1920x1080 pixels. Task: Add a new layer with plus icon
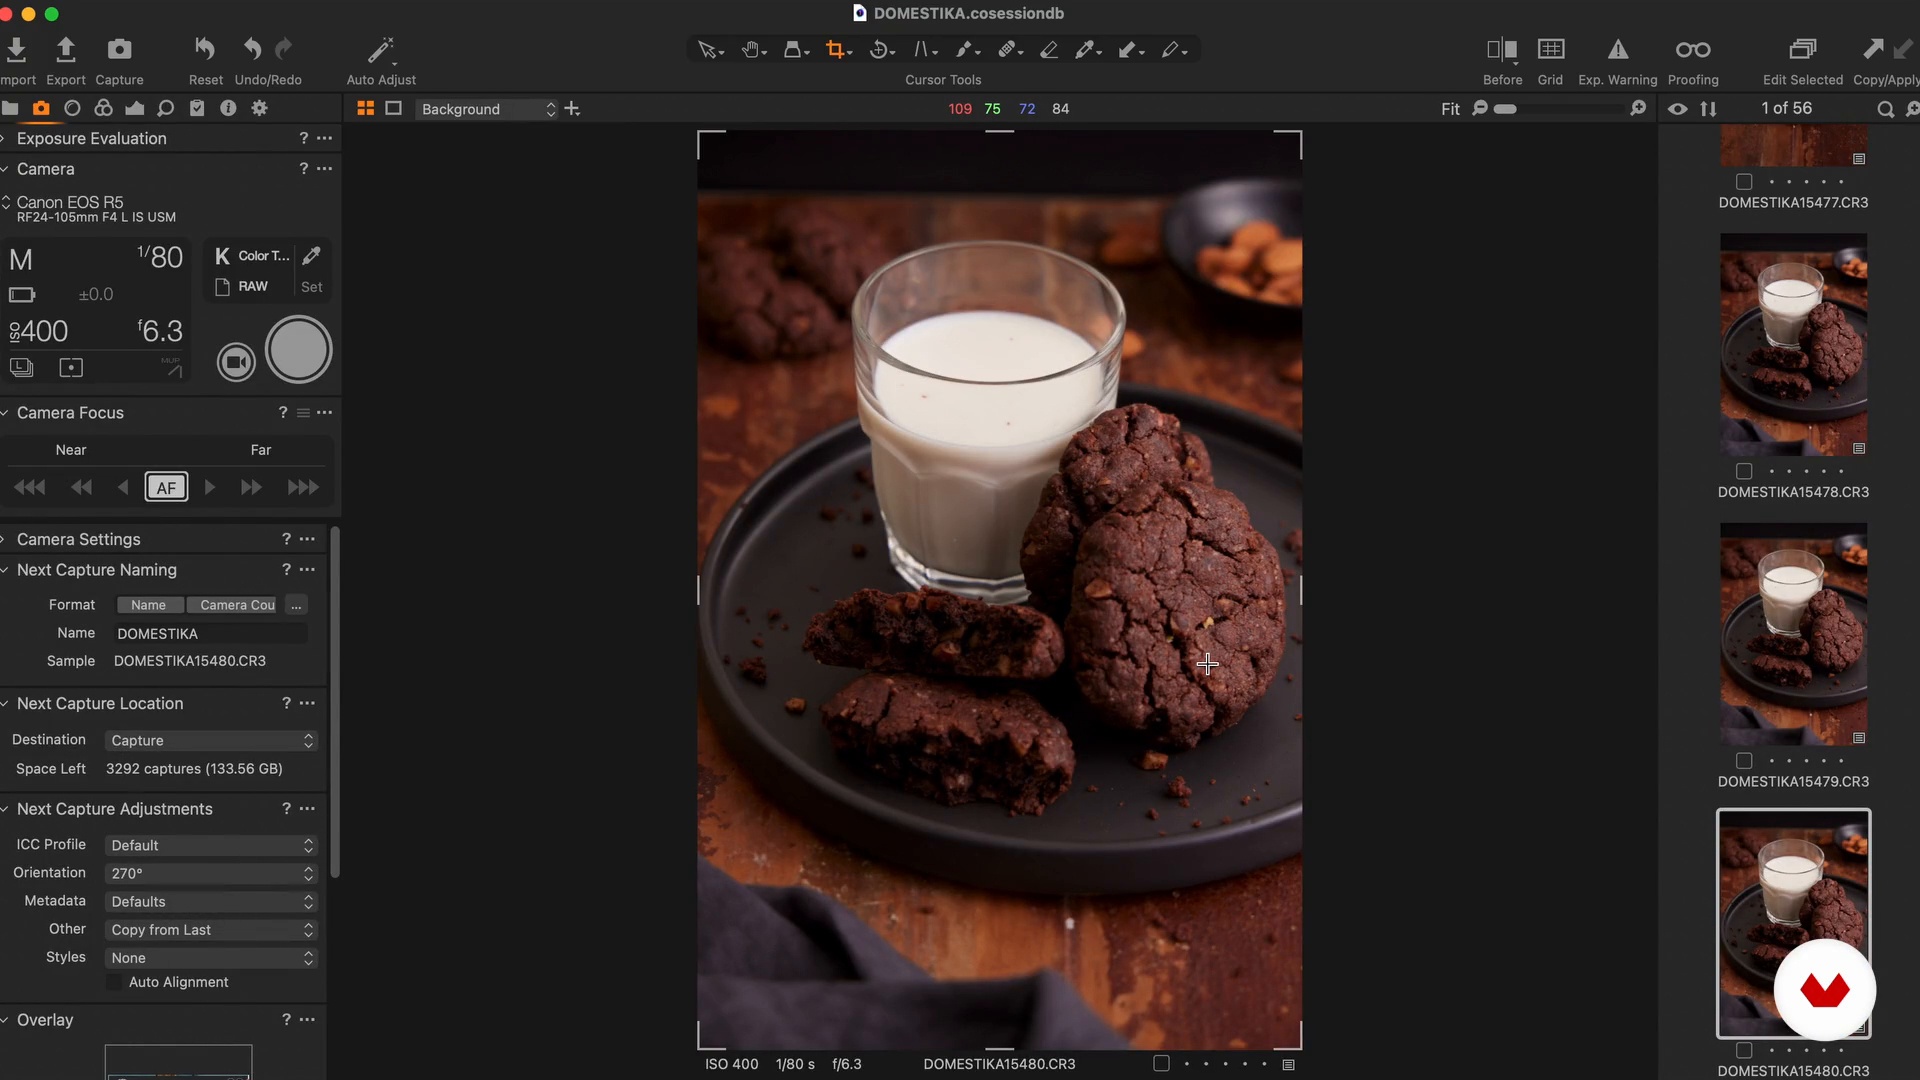click(x=572, y=108)
